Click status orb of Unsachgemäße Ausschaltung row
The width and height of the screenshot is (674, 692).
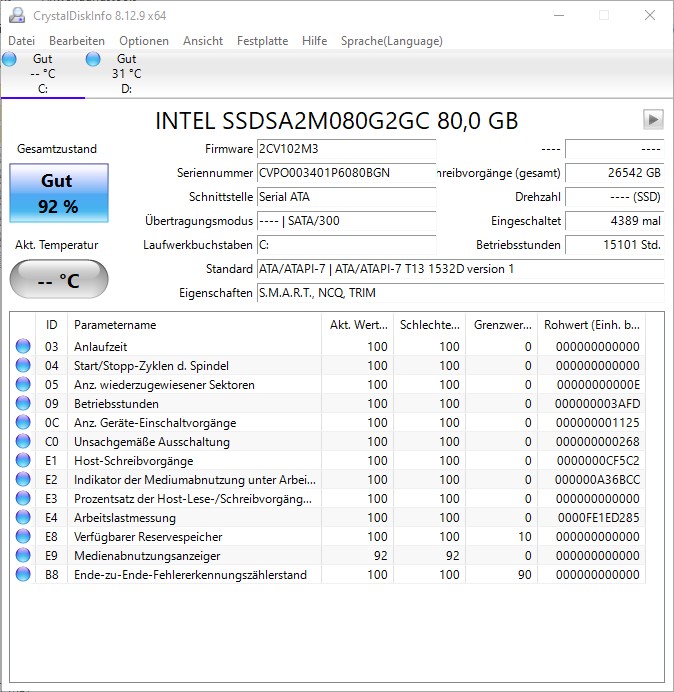(23, 441)
